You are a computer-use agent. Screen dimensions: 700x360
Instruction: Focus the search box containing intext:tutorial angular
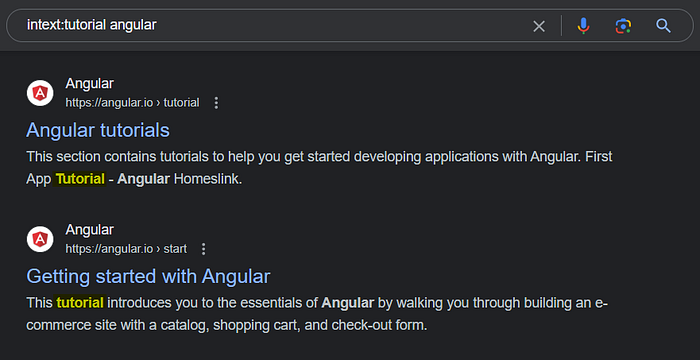point(268,25)
